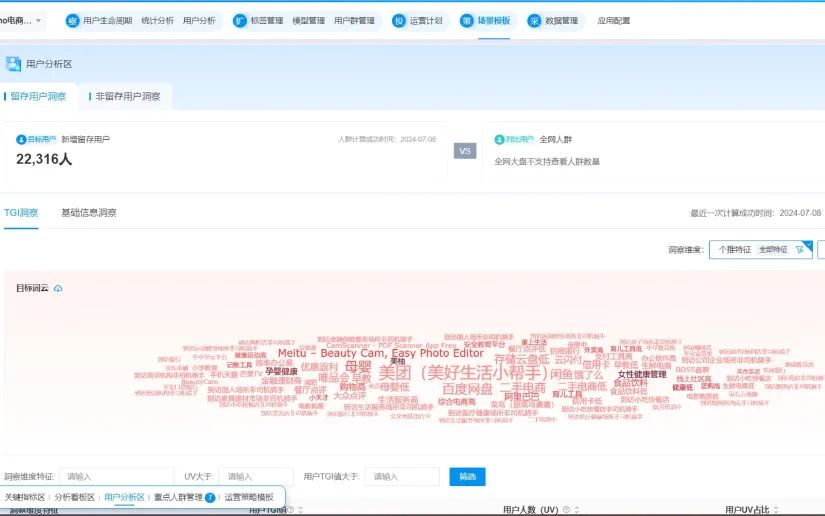Switch to 留存用户洞察 tab
Image resolution: width=825 pixels, height=516 pixels.
pos(38,96)
